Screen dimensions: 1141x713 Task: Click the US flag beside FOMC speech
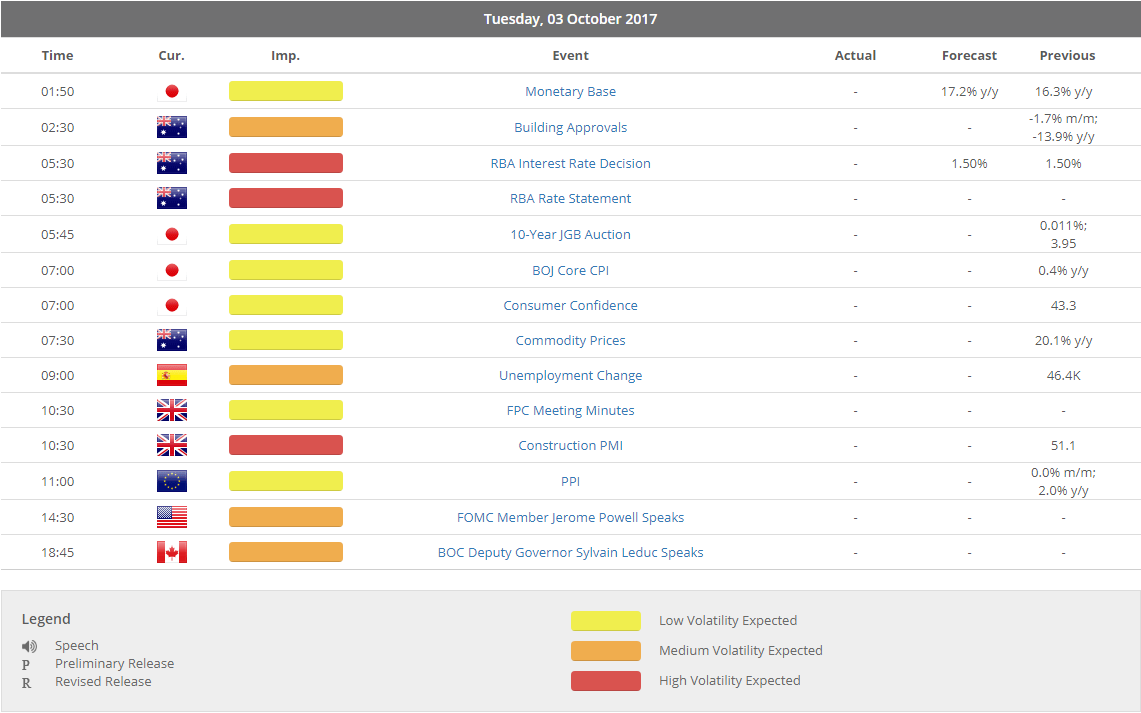pyautogui.click(x=171, y=518)
